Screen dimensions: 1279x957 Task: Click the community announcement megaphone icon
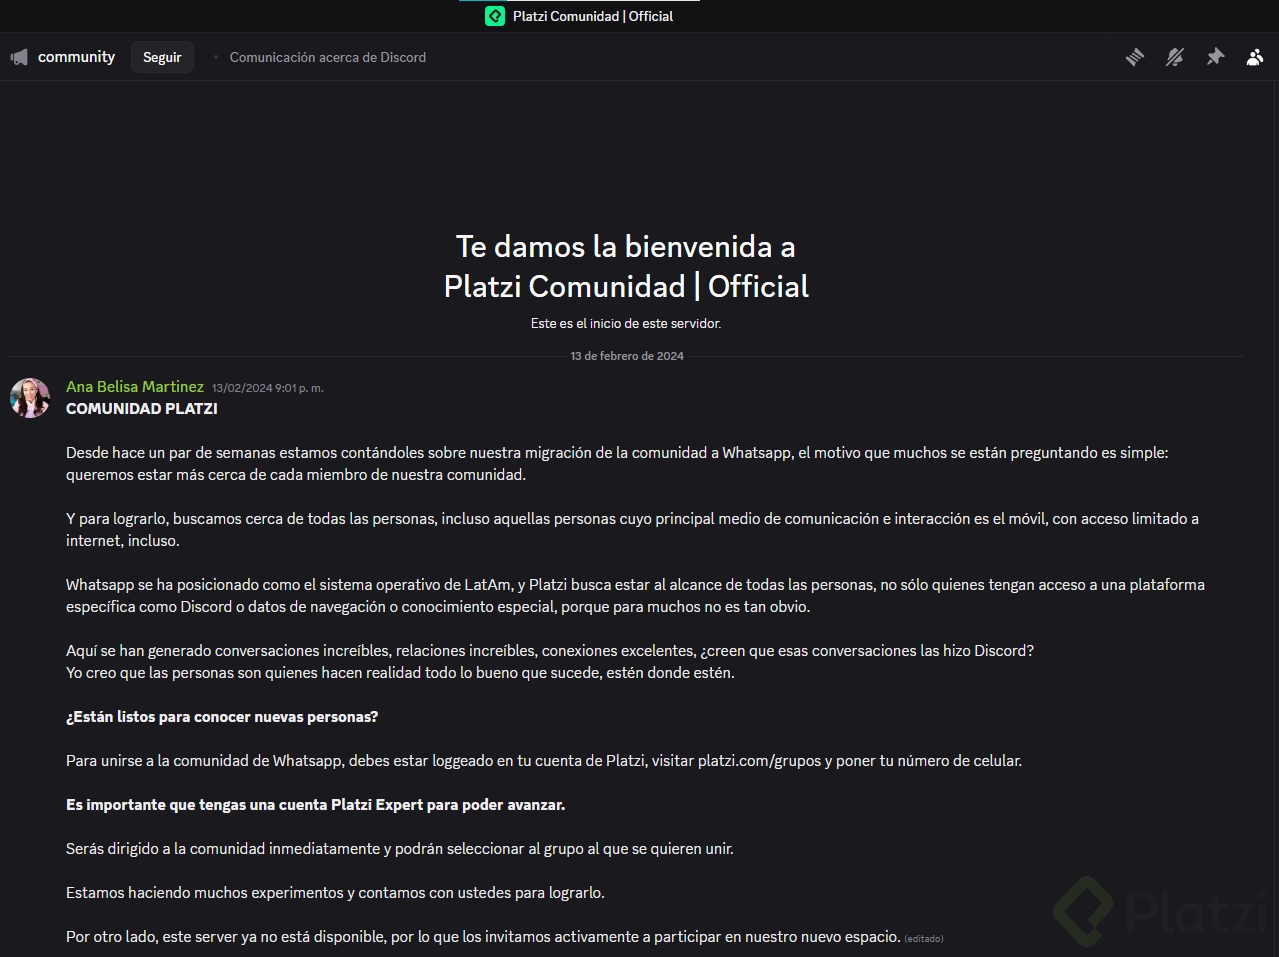pos(19,57)
